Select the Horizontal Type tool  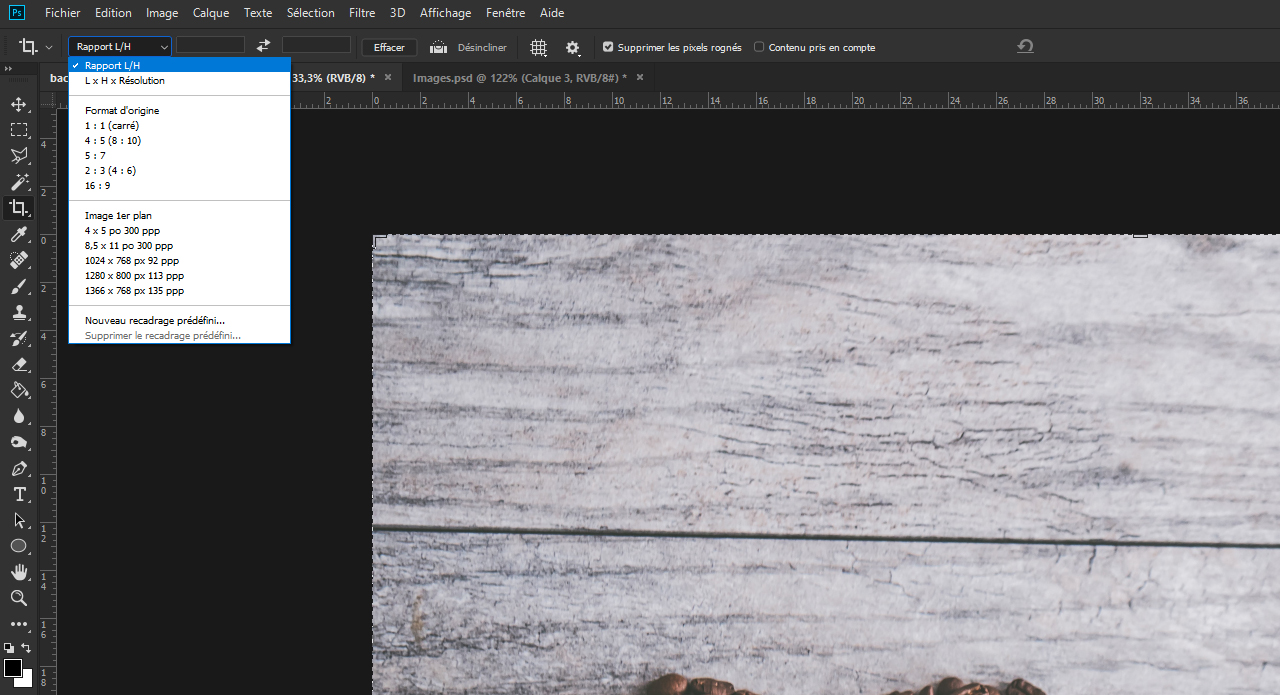click(x=18, y=494)
